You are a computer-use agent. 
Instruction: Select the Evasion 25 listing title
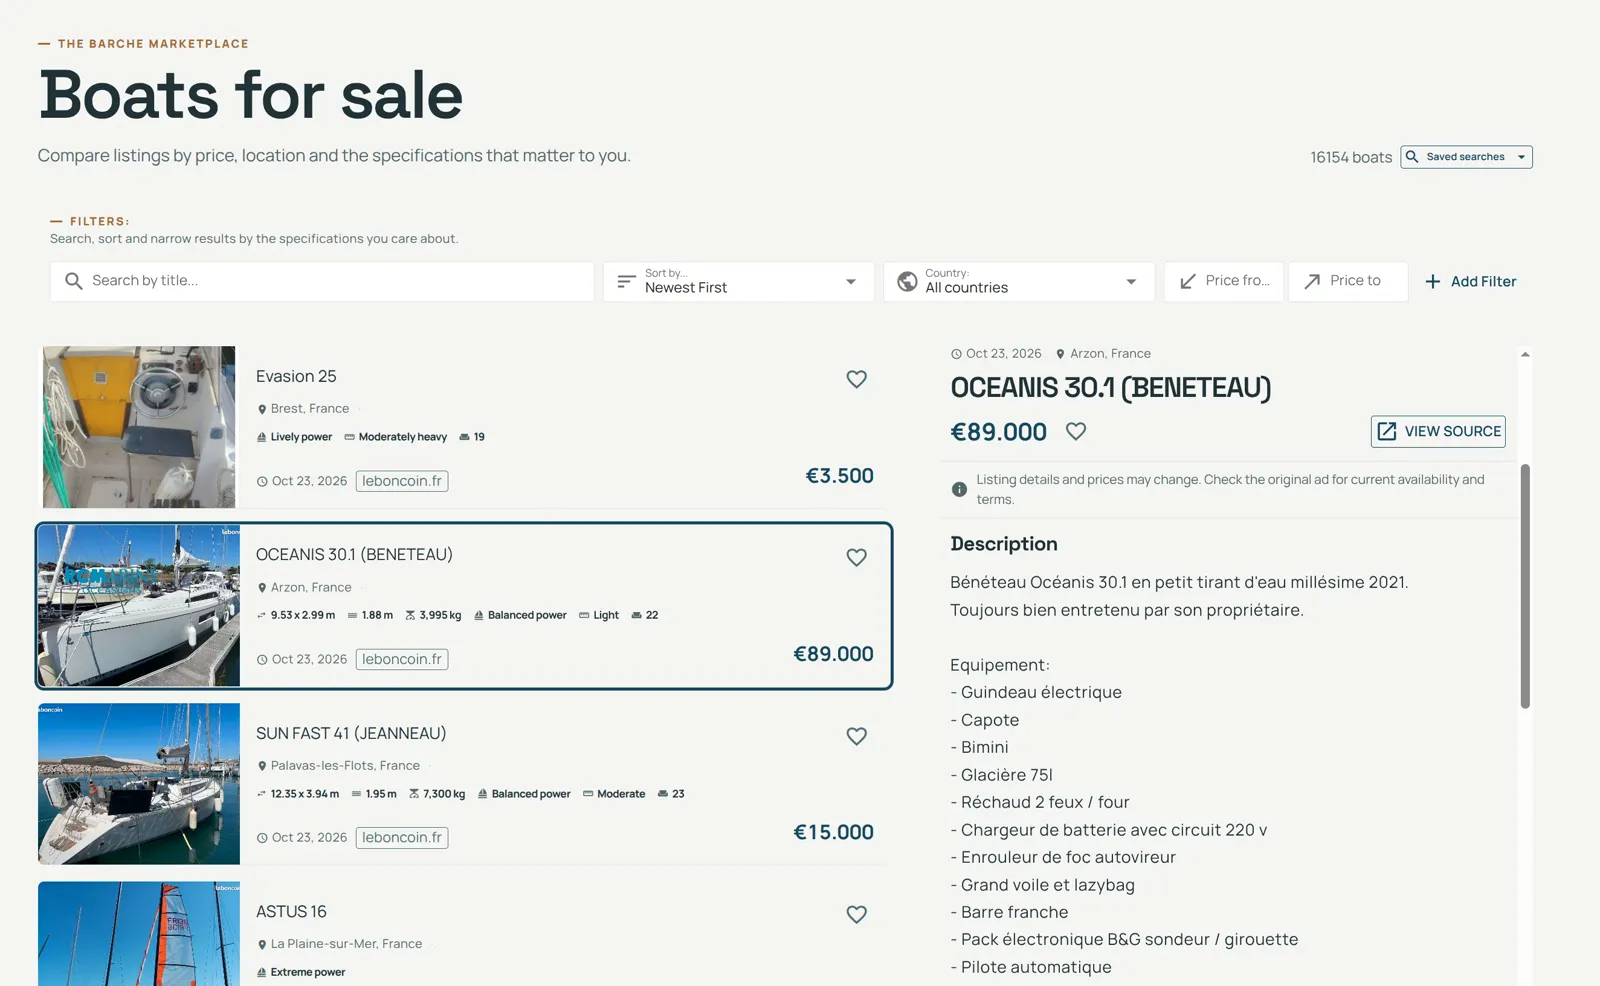pos(296,376)
